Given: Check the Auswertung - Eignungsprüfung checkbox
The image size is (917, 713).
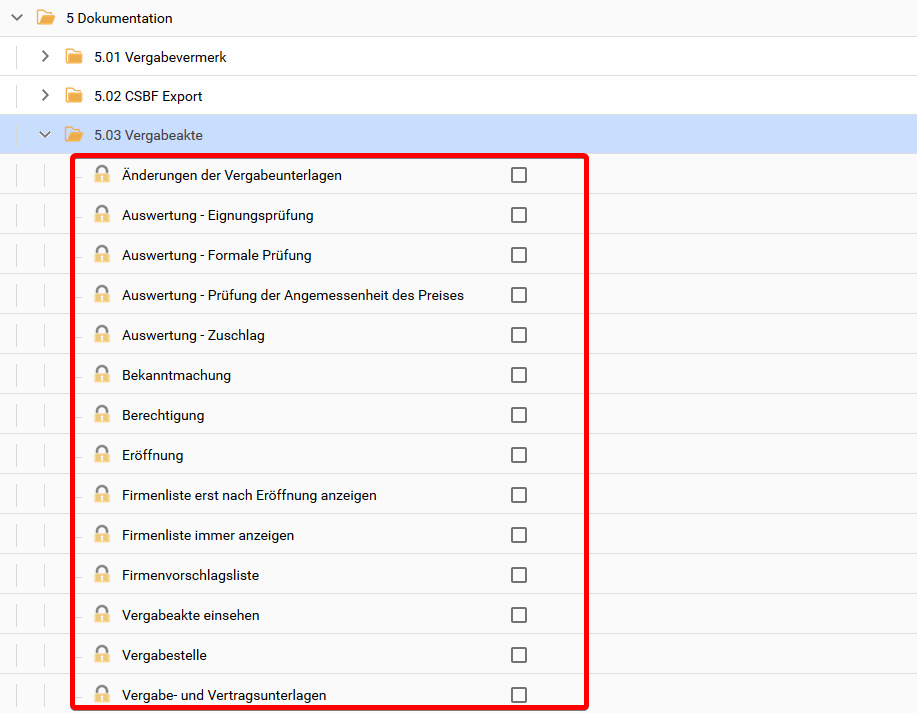Looking at the screenshot, I should 519,215.
